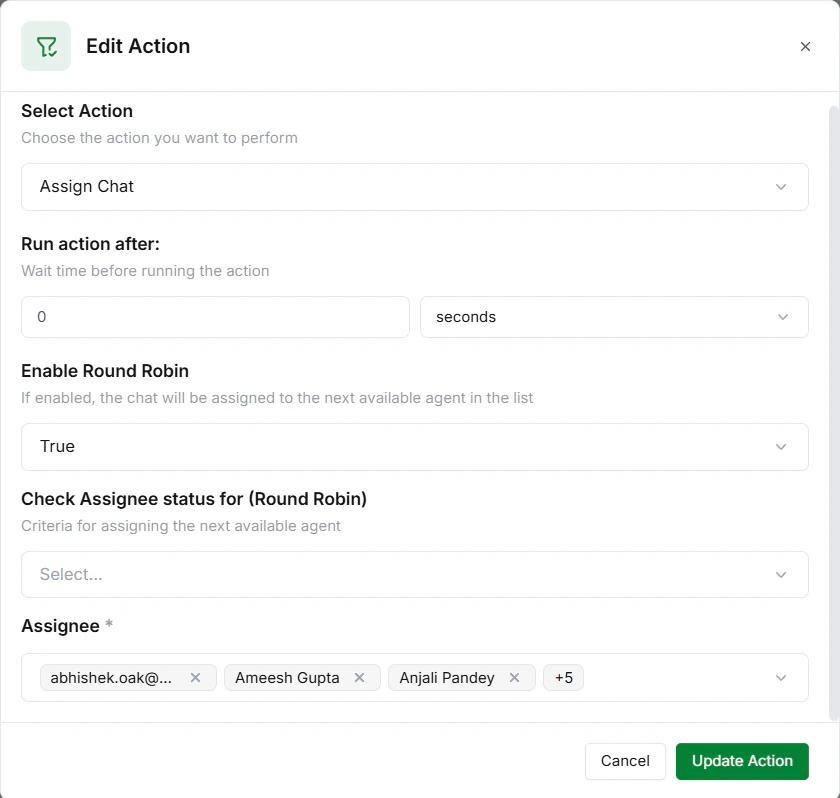Click inside the Assignee chips area
Screen dimensions: 840x798
pos(650,677)
